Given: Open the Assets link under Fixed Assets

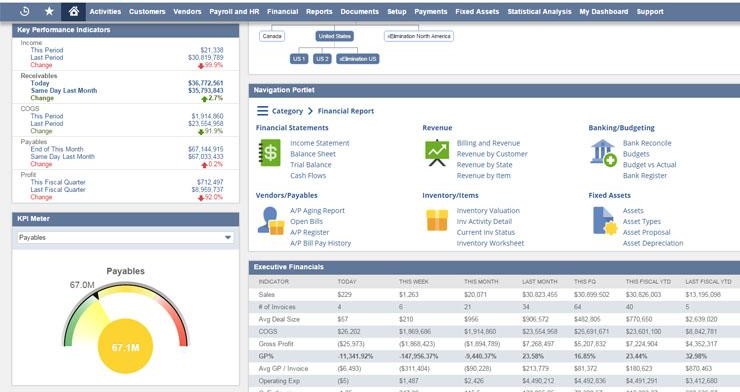Looking at the screenshot, I should coord(633,210).
